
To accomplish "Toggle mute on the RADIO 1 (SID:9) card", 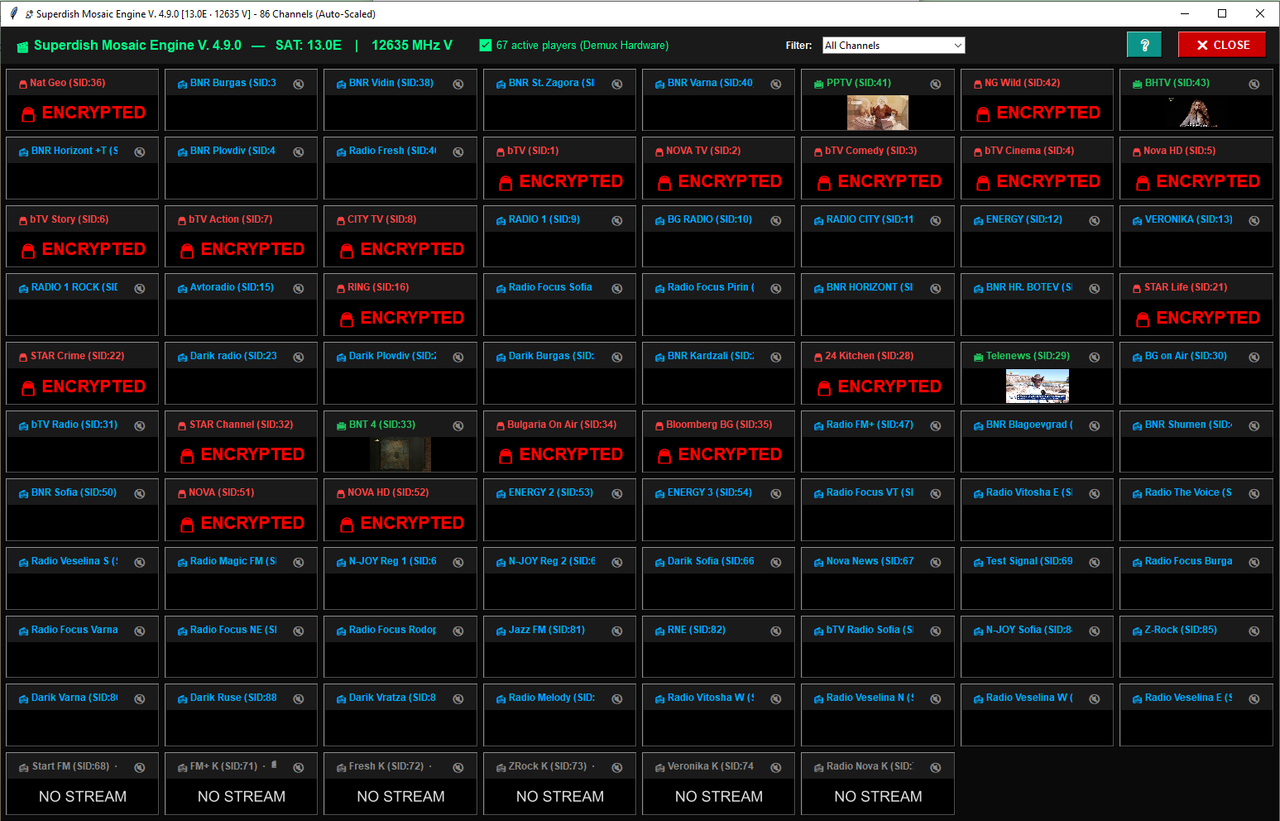I will pos(617,221).
